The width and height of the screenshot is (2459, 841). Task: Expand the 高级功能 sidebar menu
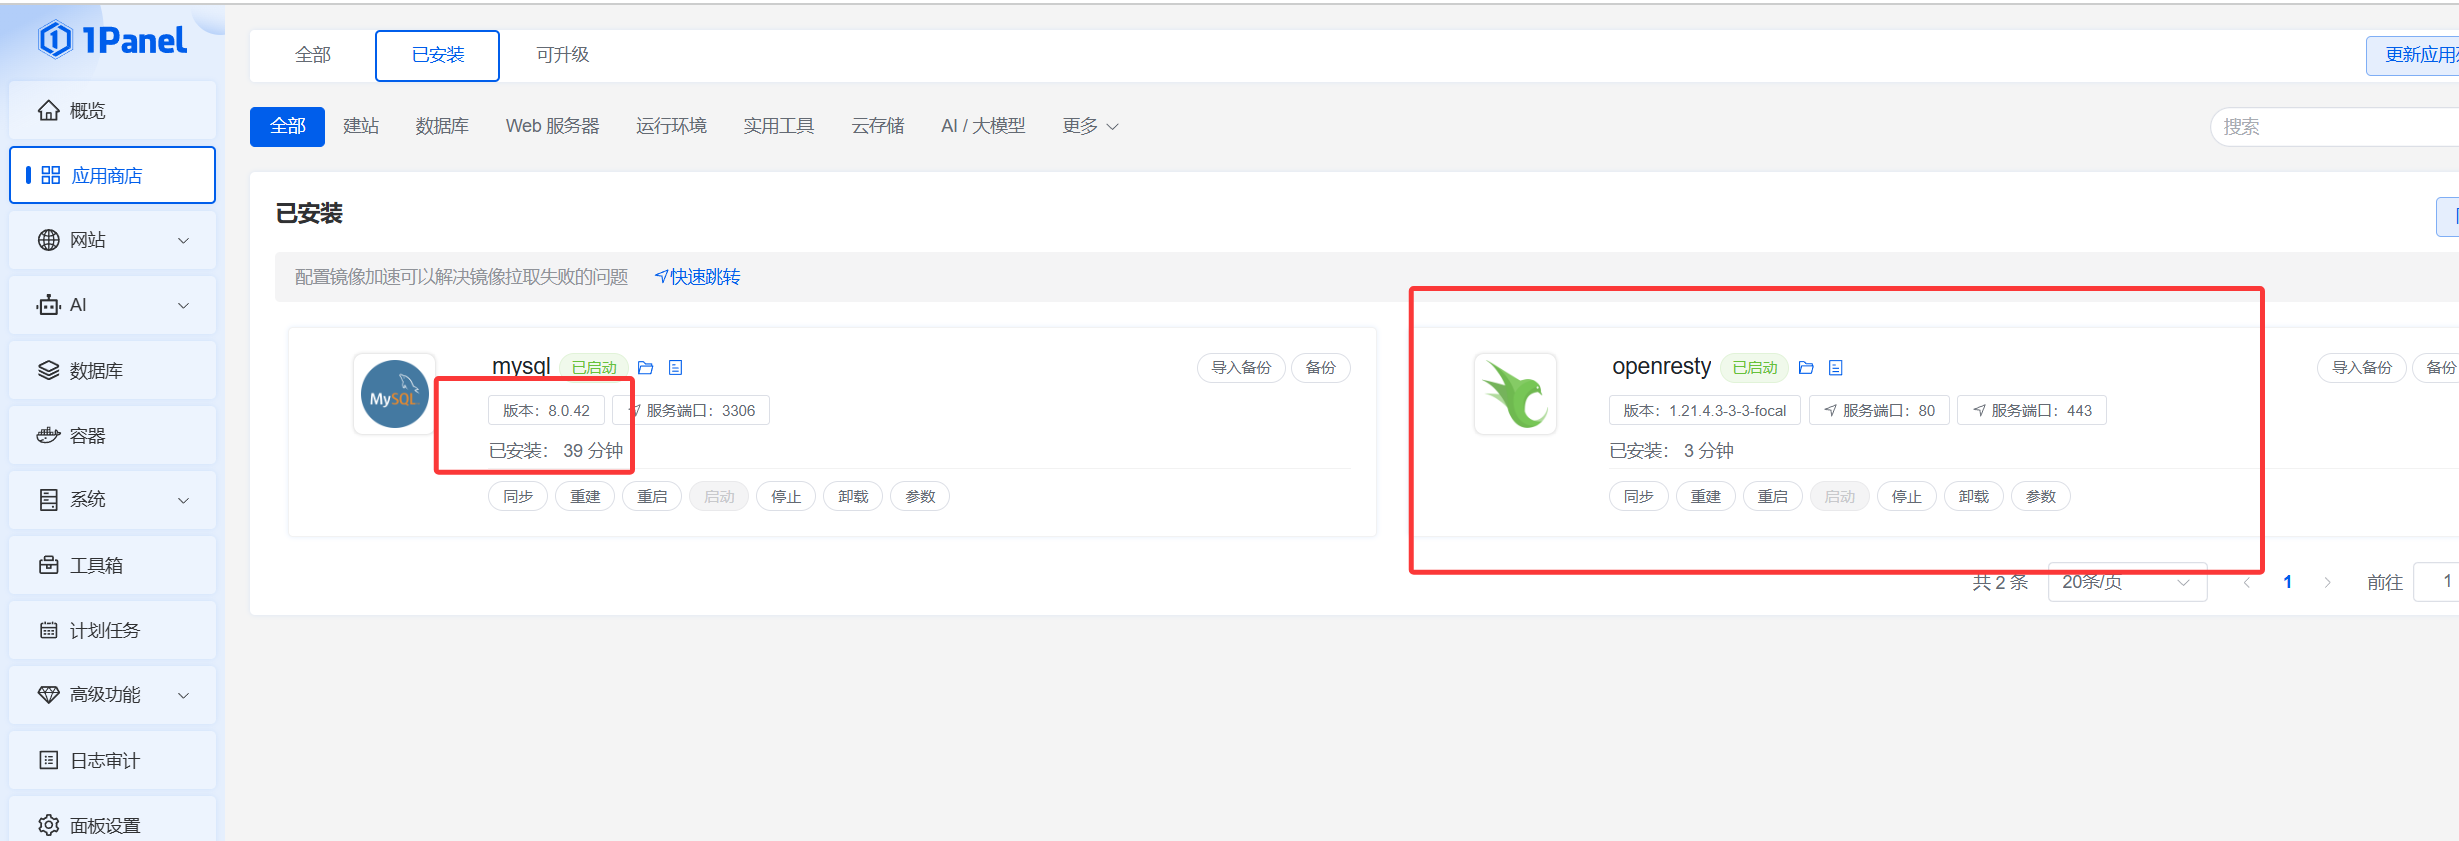coord(112,695)
